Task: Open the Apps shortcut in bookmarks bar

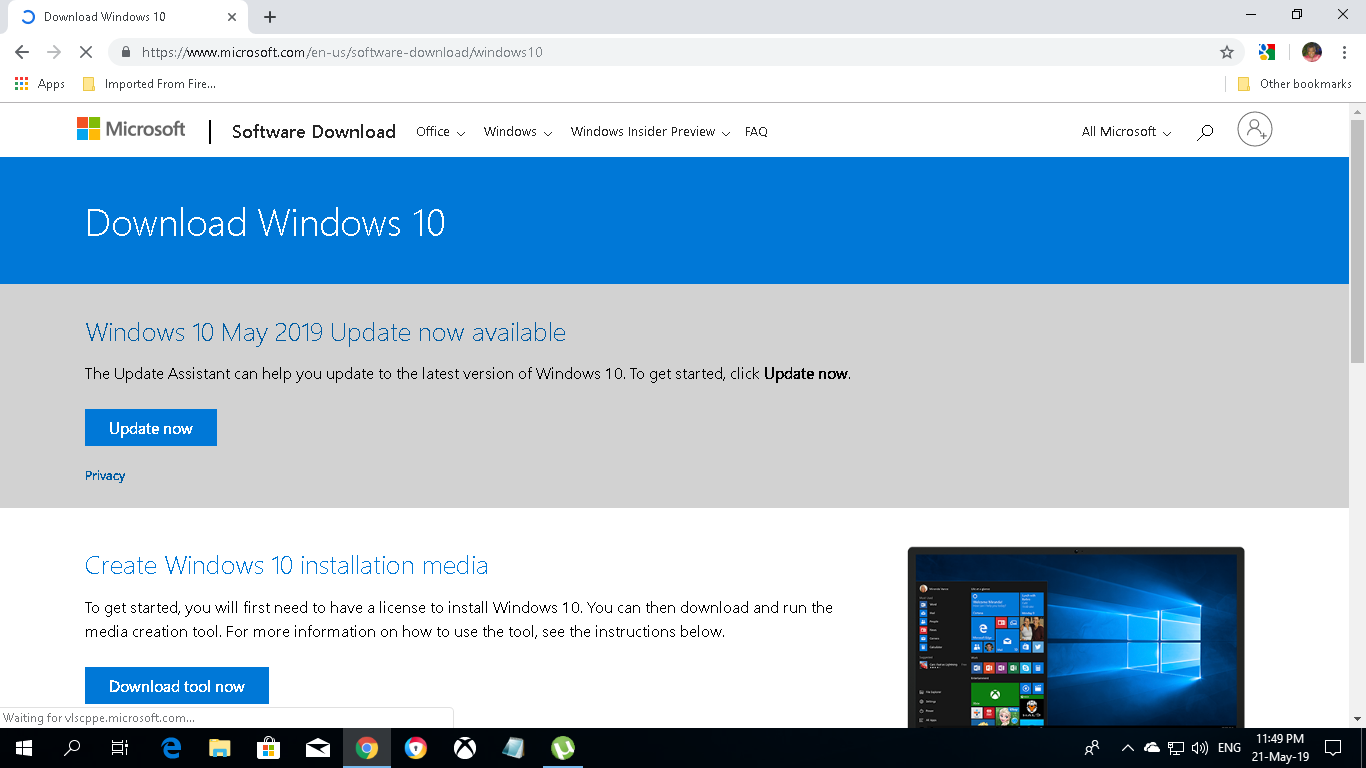Action: point(40,84)
